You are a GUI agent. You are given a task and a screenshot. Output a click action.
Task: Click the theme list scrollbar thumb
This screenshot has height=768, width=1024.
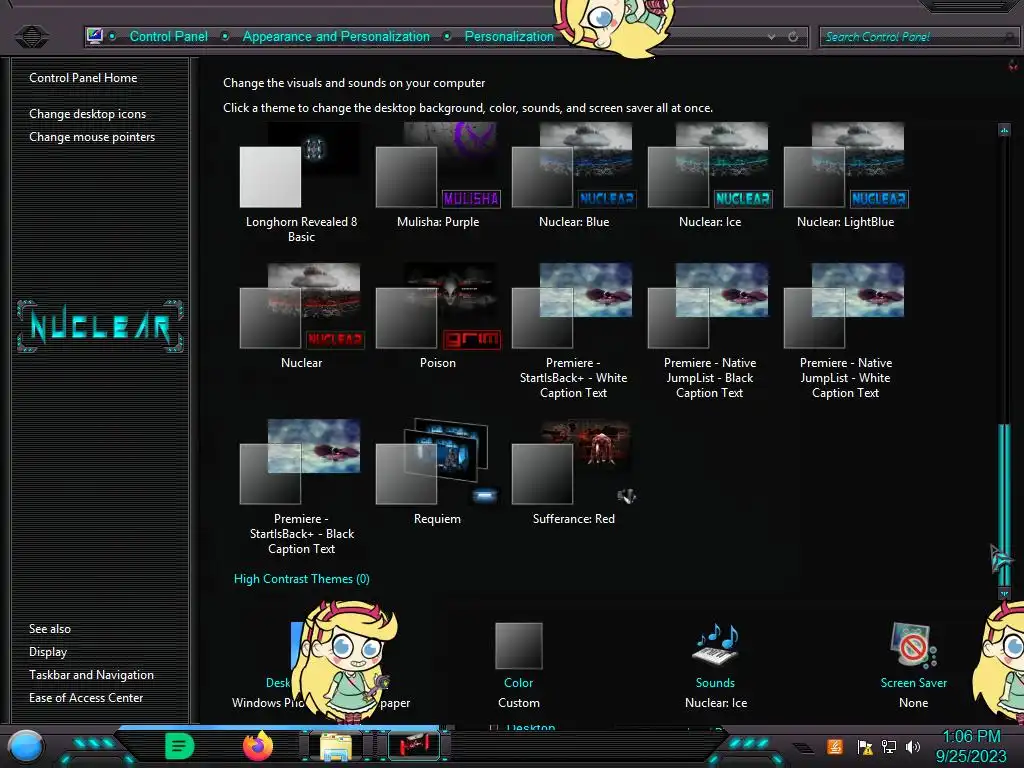click(1004, 504)
